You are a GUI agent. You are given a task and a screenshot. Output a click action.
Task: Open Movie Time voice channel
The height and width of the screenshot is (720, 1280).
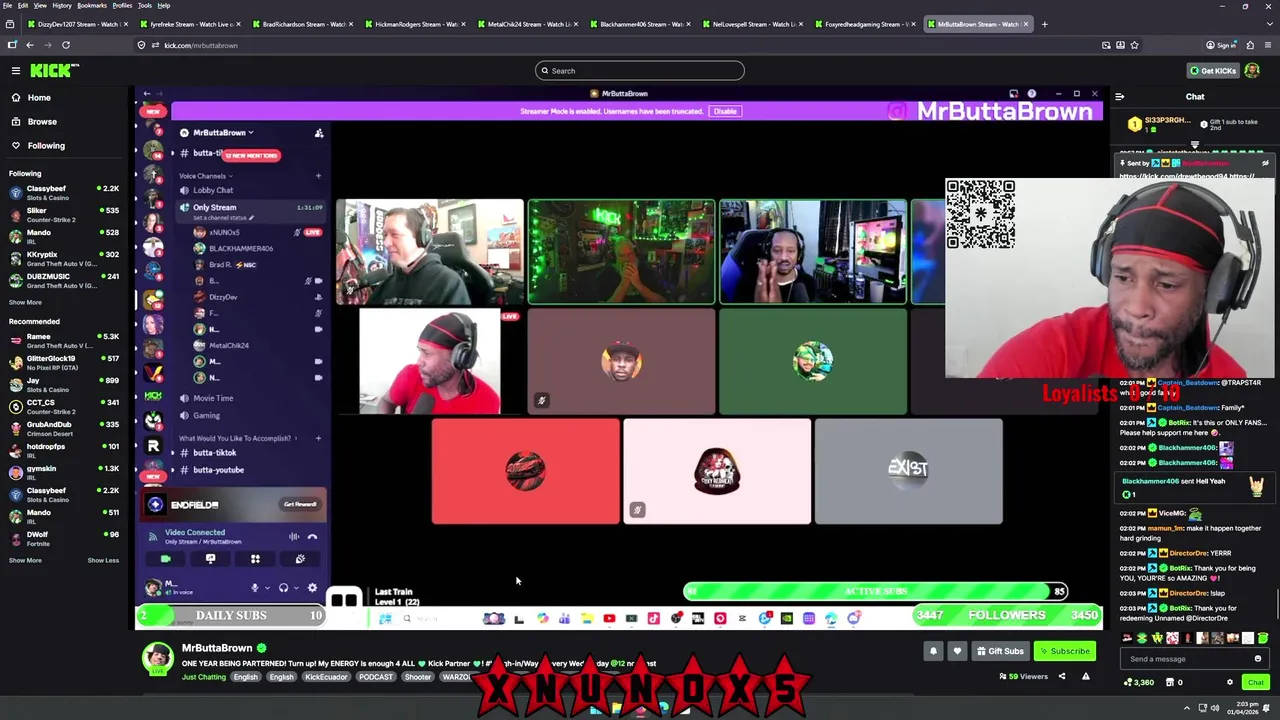213,398
